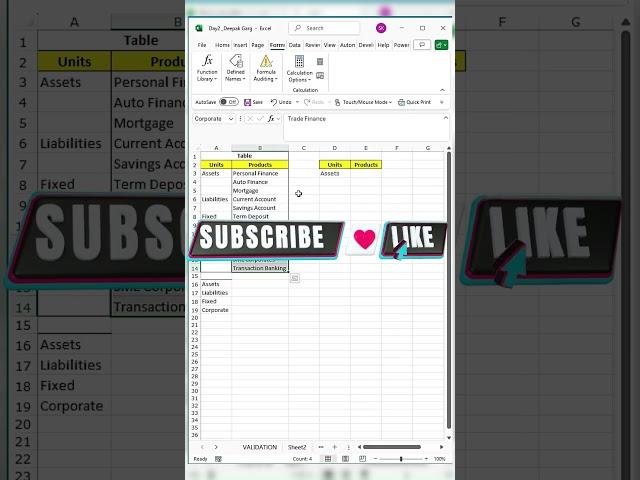This screenshot has height=480, width=640.
Task: Select the Corporate cell in row 19
Action: (x=216, y=310)
